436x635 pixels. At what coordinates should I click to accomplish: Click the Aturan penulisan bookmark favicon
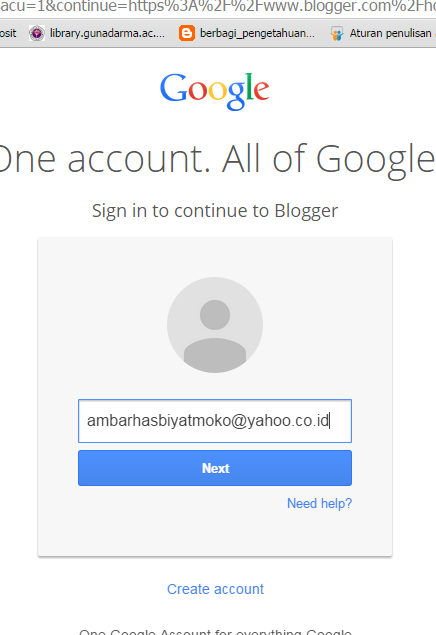[x=337, y=33]
